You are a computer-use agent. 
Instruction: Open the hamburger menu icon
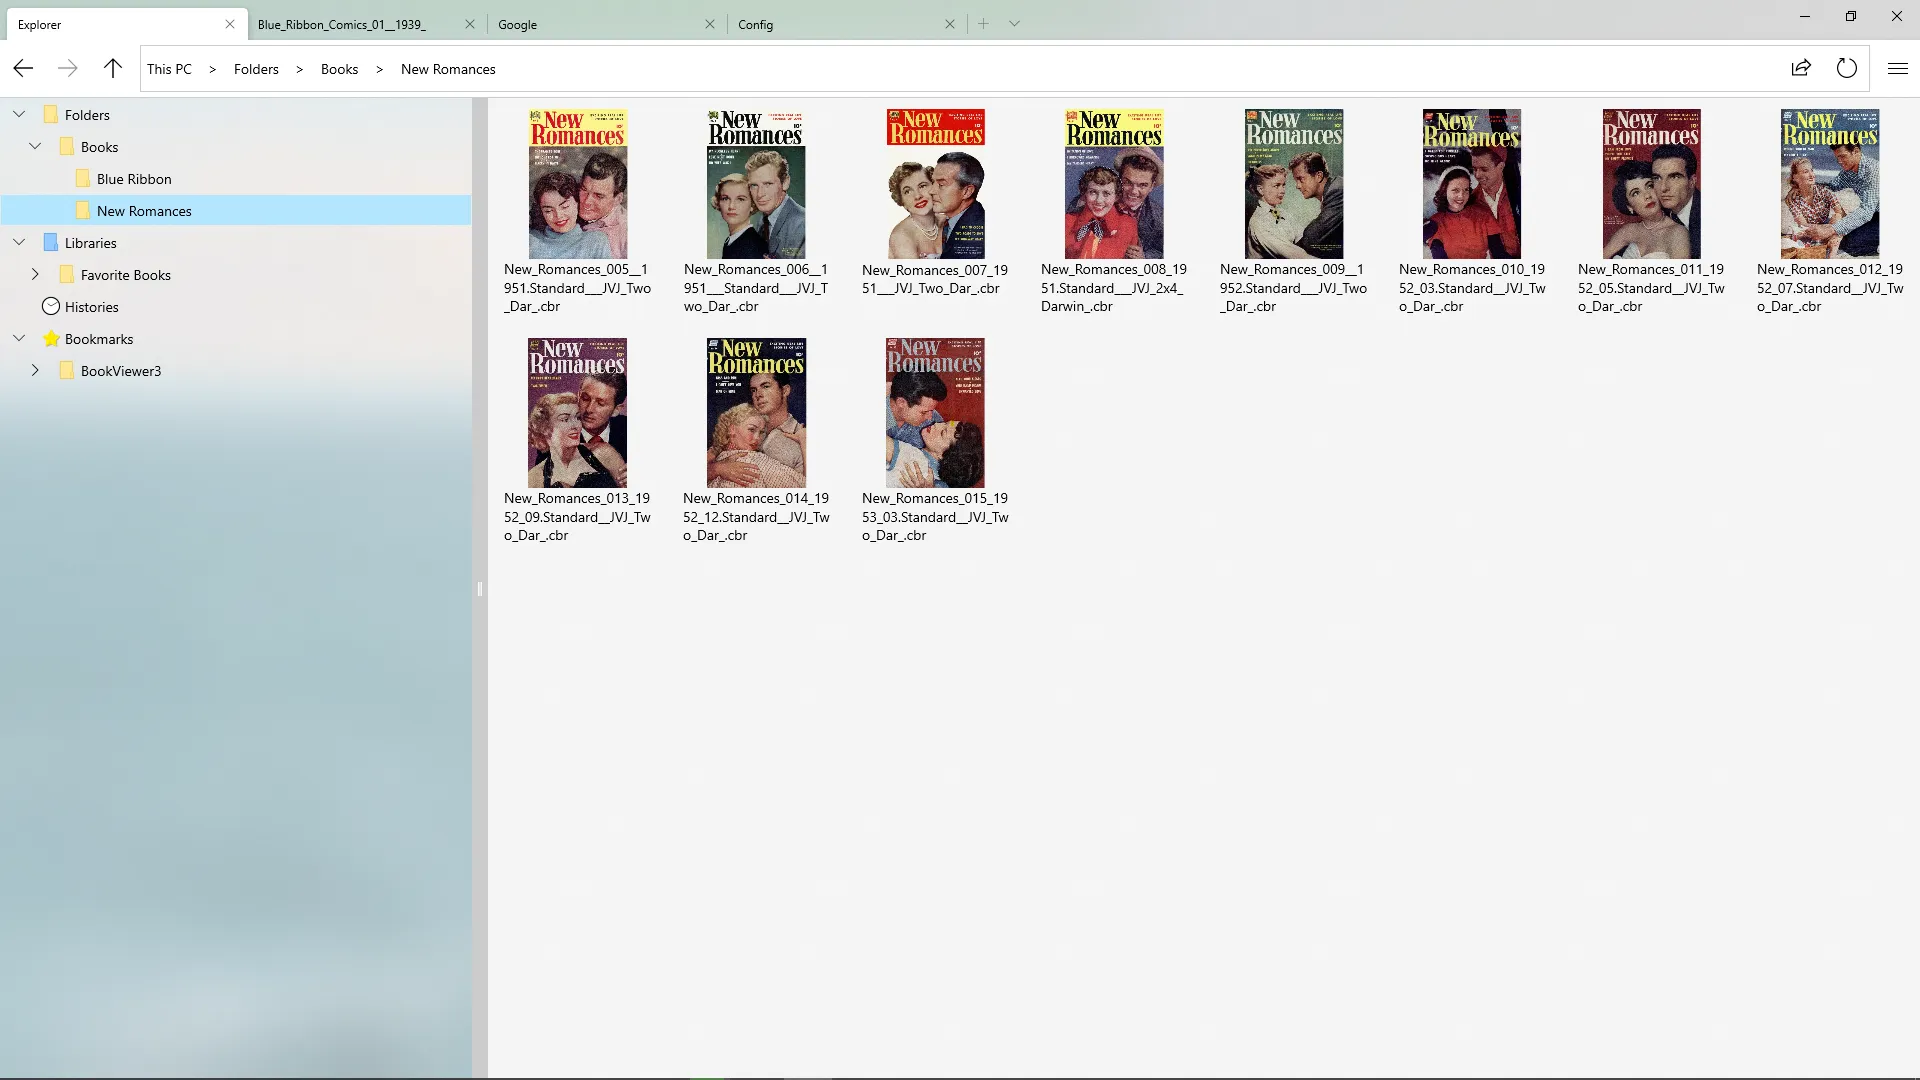tap(1897, 68)
